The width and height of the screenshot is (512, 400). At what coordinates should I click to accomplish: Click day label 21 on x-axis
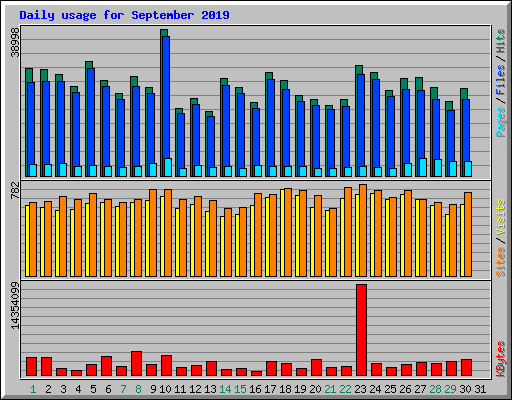point(330,389)
